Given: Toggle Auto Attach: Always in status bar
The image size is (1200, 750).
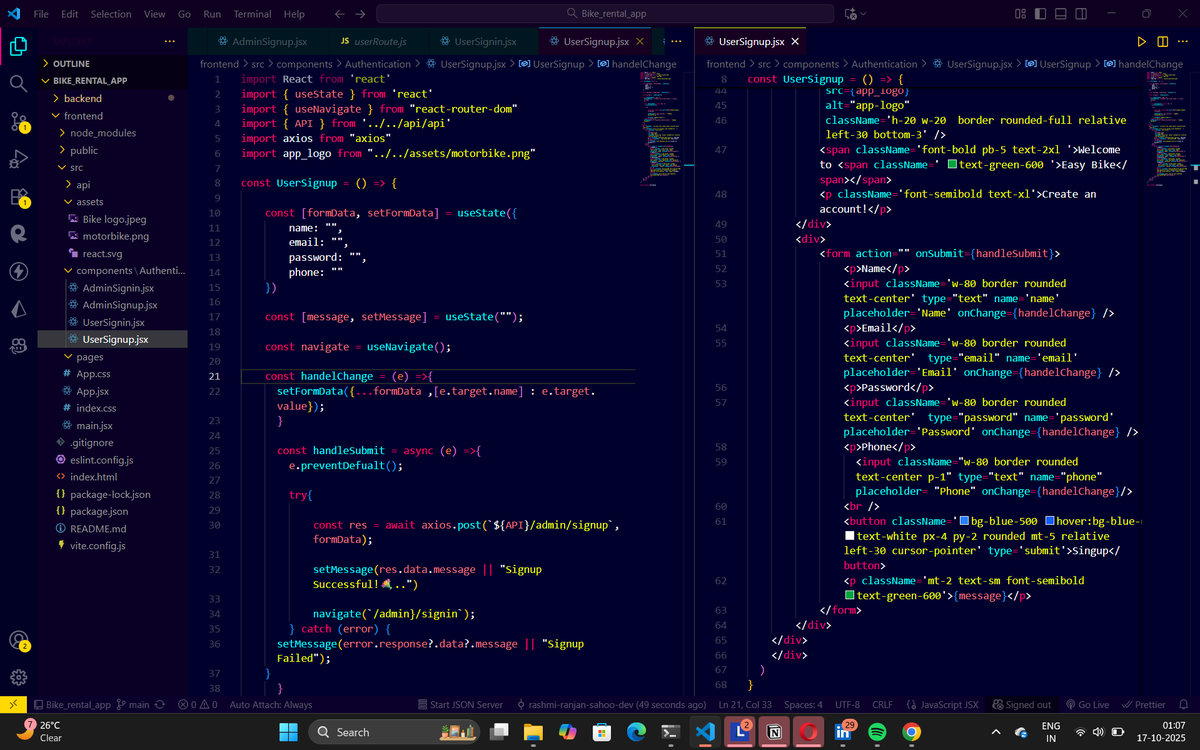Looking at the screenshot, I should [270, 705].
